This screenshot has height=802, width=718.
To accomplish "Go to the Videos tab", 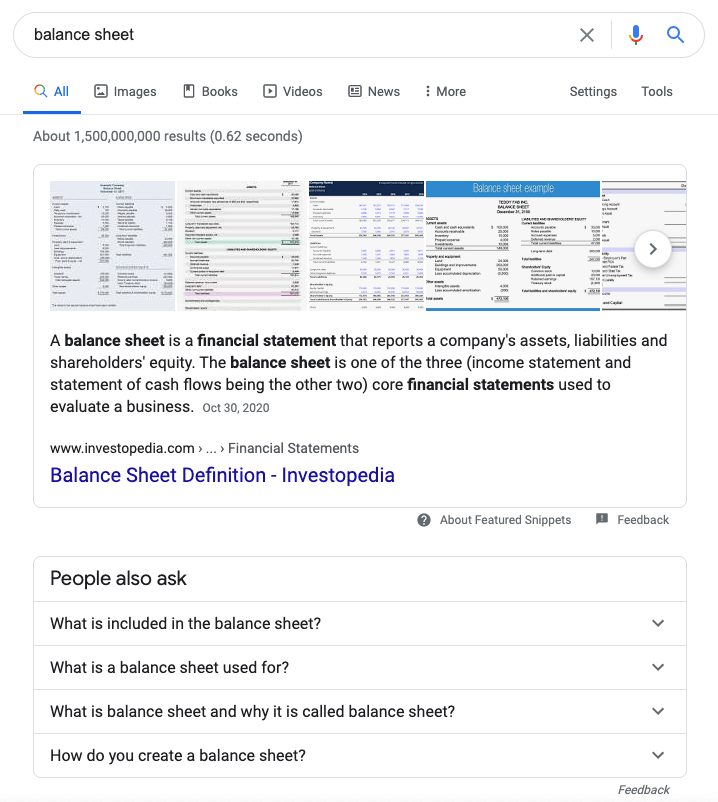I will [292, 91].
